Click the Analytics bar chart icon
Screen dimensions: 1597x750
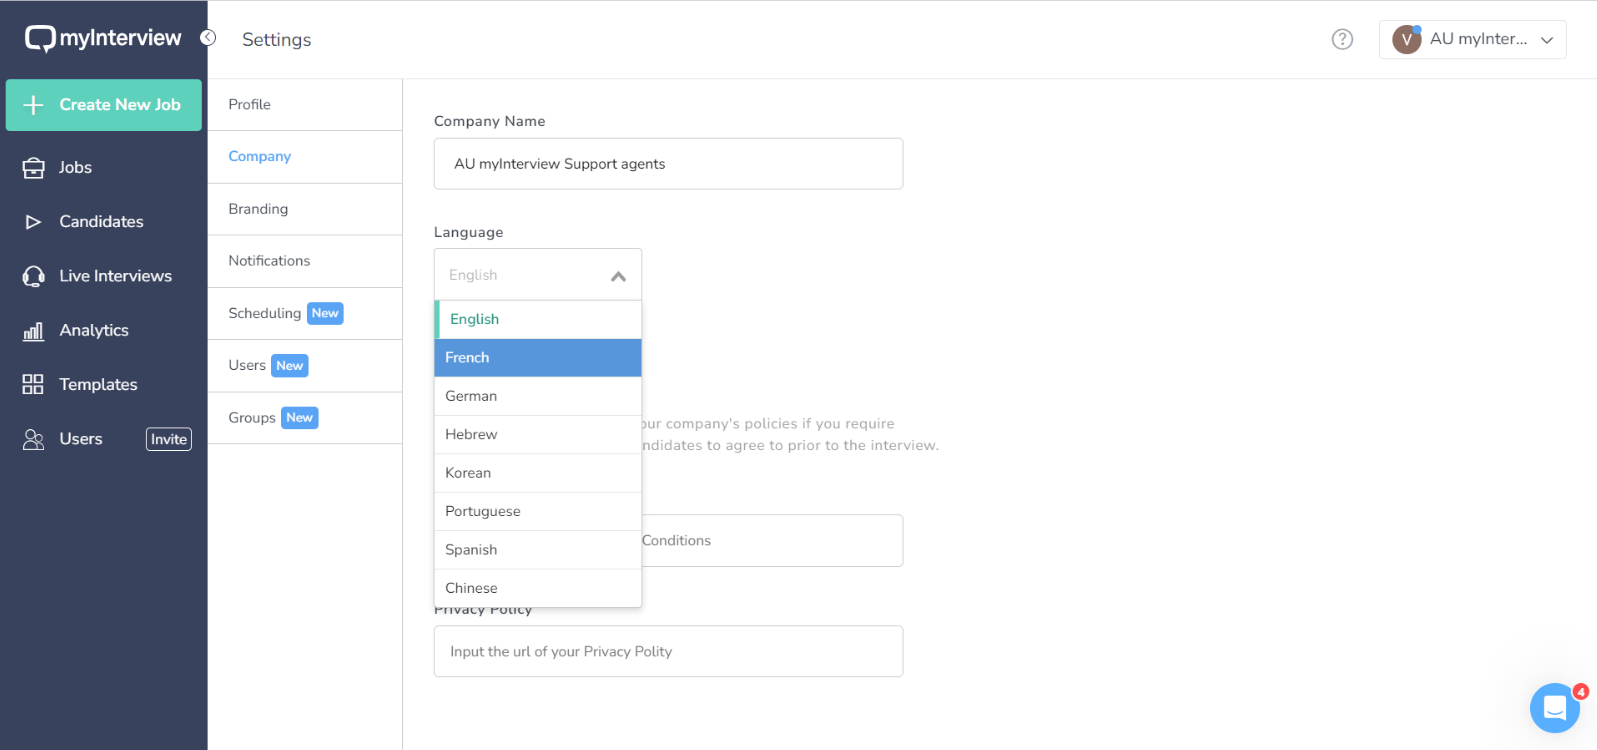[33, 331]
